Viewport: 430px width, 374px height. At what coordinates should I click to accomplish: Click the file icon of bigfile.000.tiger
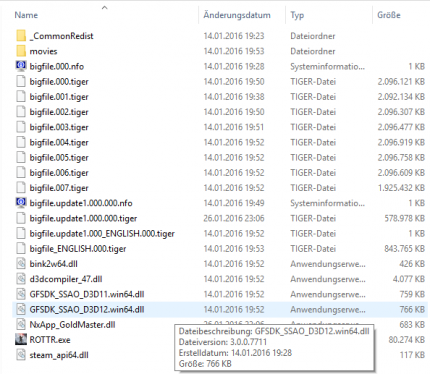[x=21, y=81]
